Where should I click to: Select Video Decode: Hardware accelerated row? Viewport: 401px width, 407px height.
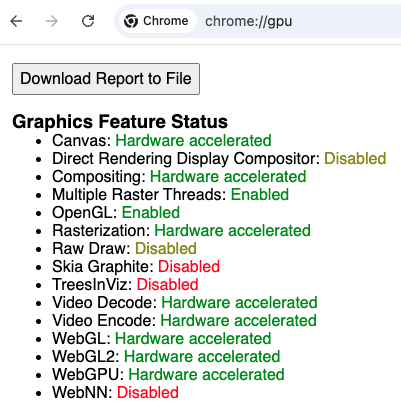[185, 303]
